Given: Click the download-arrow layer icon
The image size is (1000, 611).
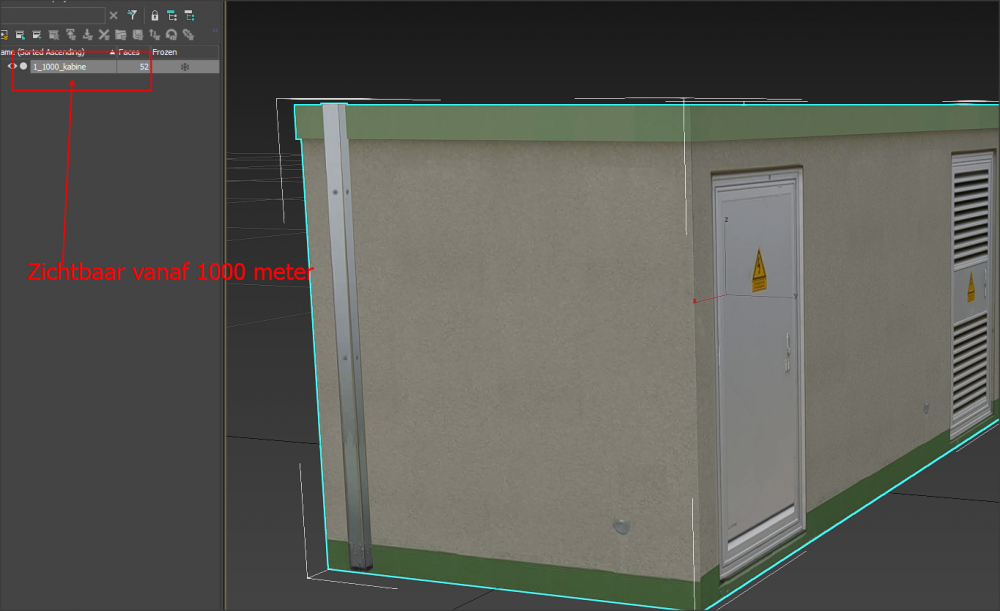Looking at the screenshot, I should (87, 34).
